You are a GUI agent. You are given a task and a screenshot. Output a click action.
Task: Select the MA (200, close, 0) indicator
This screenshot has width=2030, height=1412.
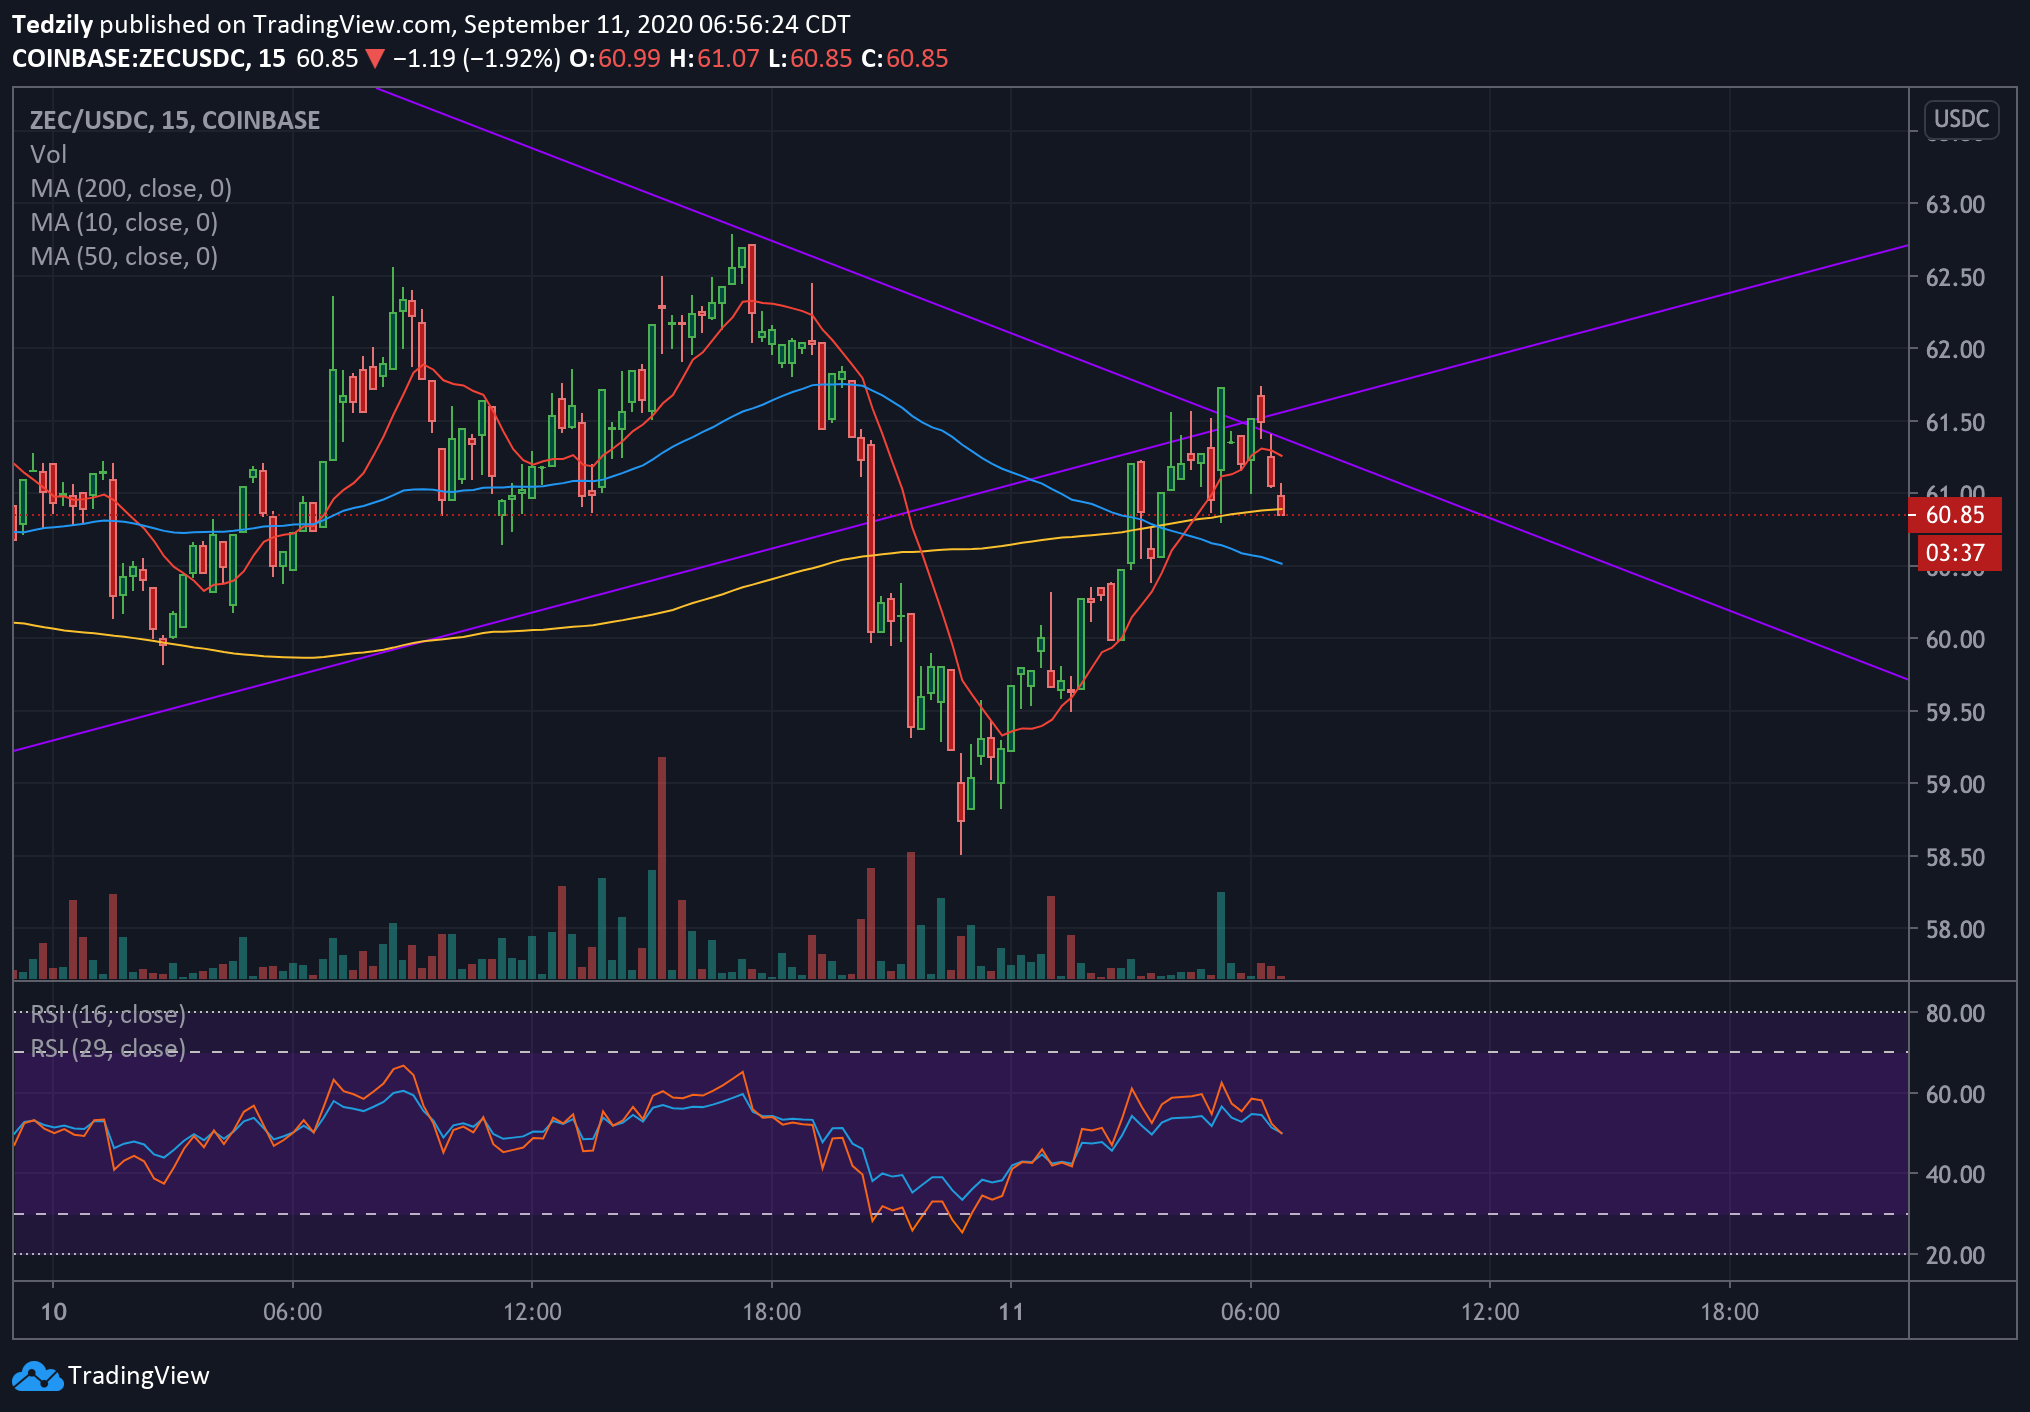[131, 188]
